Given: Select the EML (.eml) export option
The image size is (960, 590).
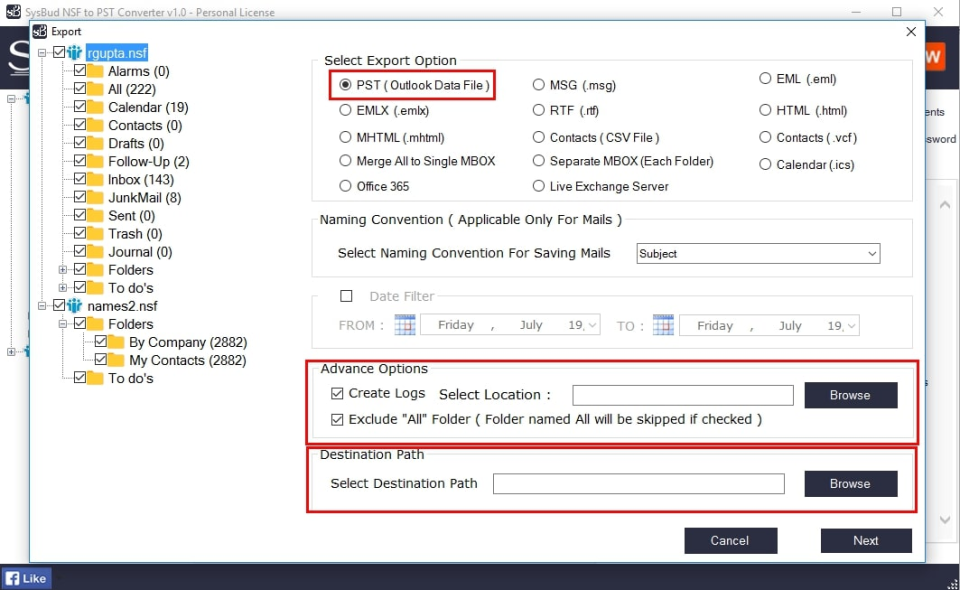Looking at the screenshot, I should point(765,78).
